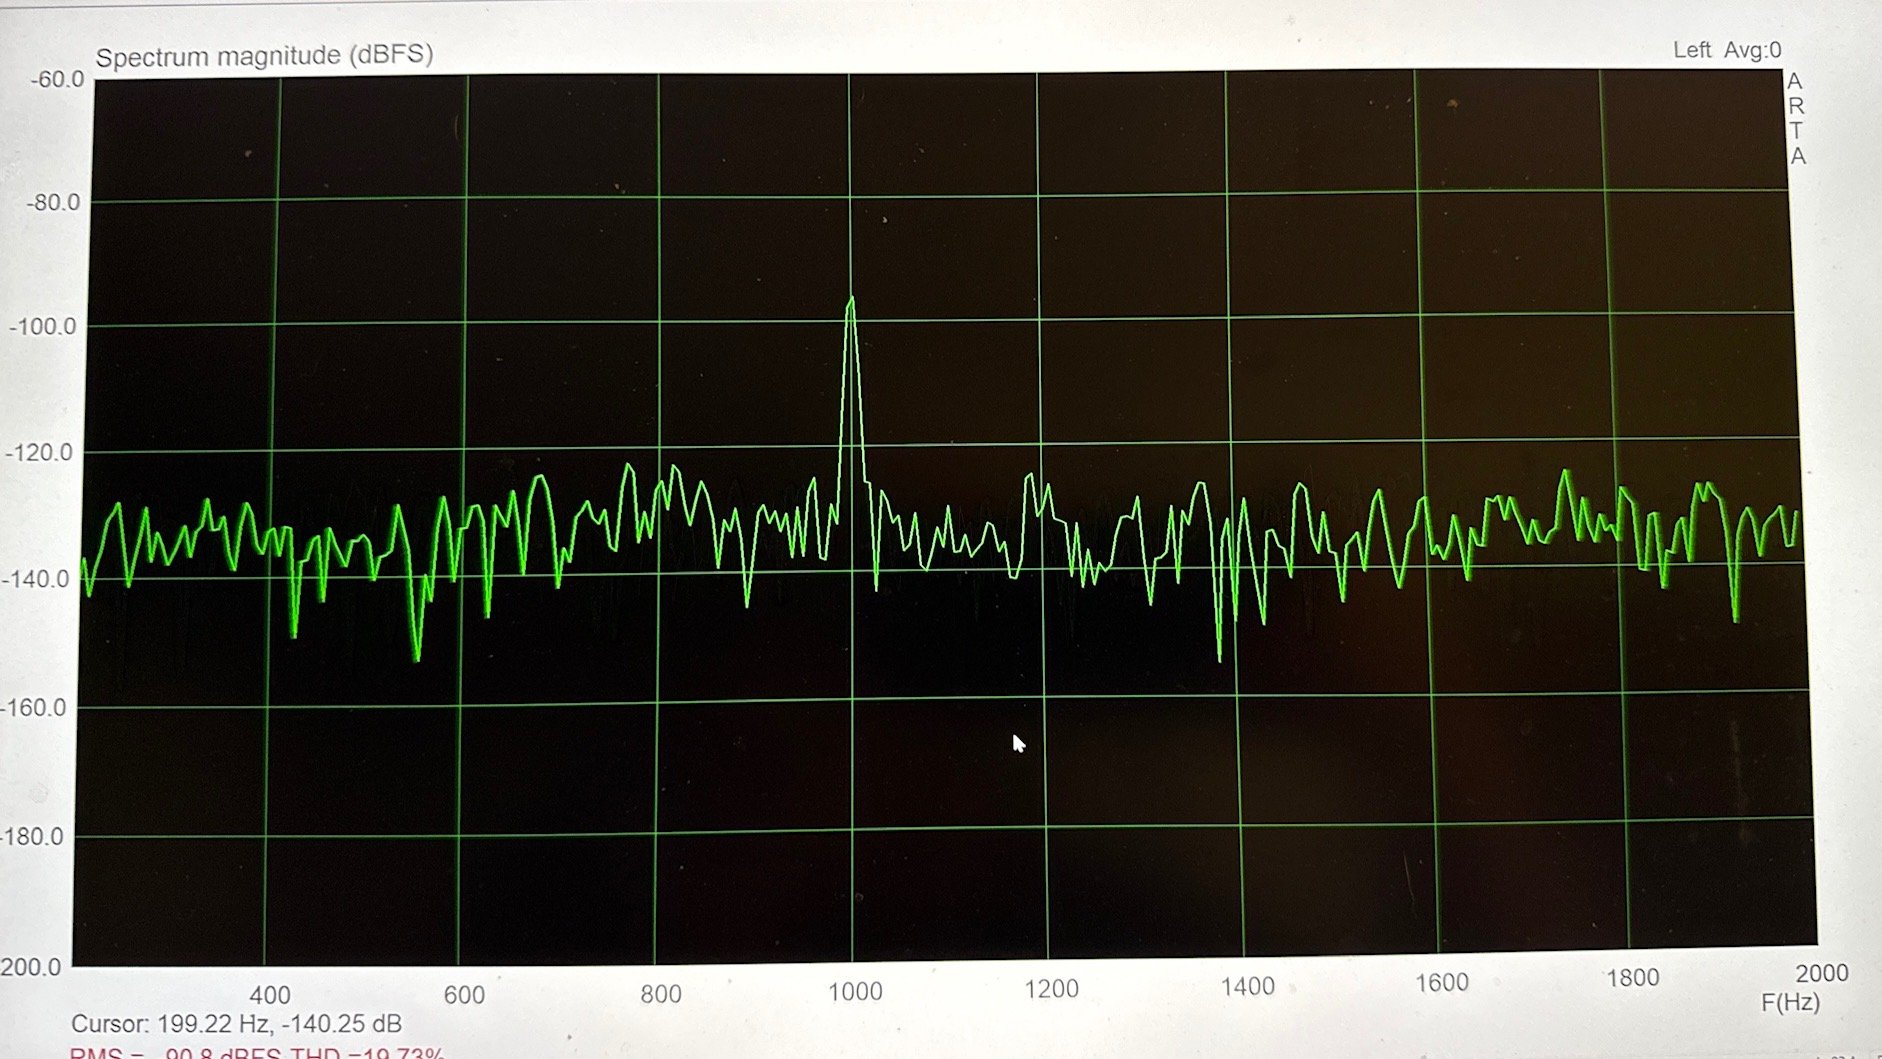Click the '2000' frequency axis label
The width and height of the screenshot is (1882, 1059).
coord(1822,973)
